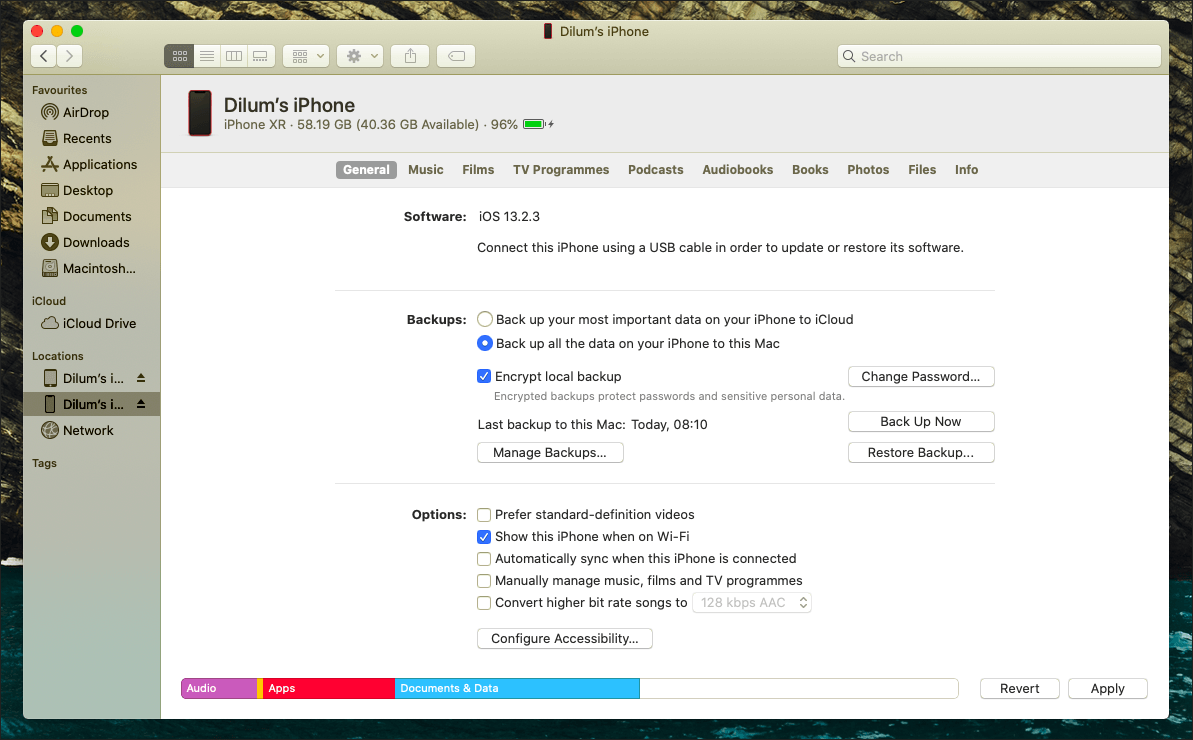The width and height of the screenshot is (1193, 740).
Task: Click the red iPhone device image
Action: click(x=200, y=113)
